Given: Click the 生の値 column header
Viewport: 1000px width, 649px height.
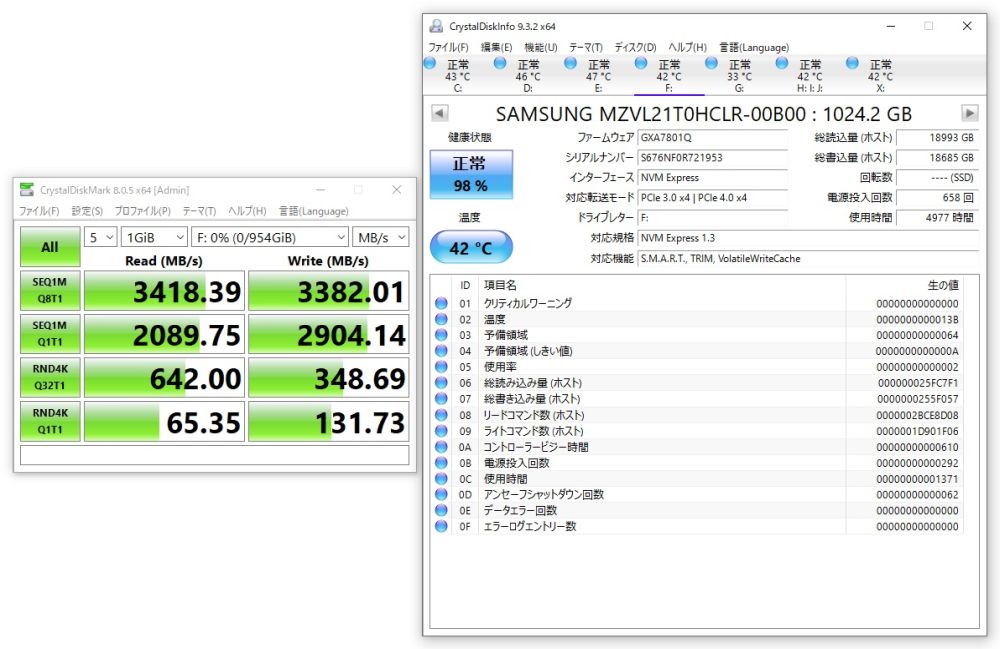Looking at the screenshot, I should pyautogui.click(x=943, y=285).
